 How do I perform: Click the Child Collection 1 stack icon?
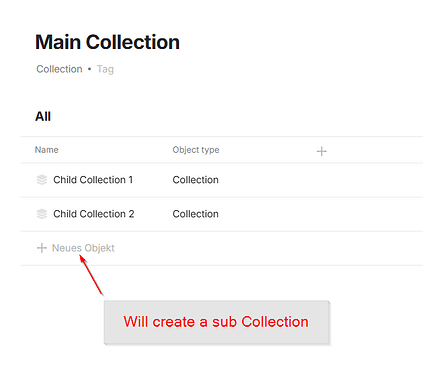pyautogui.click(x=42, y=180)
